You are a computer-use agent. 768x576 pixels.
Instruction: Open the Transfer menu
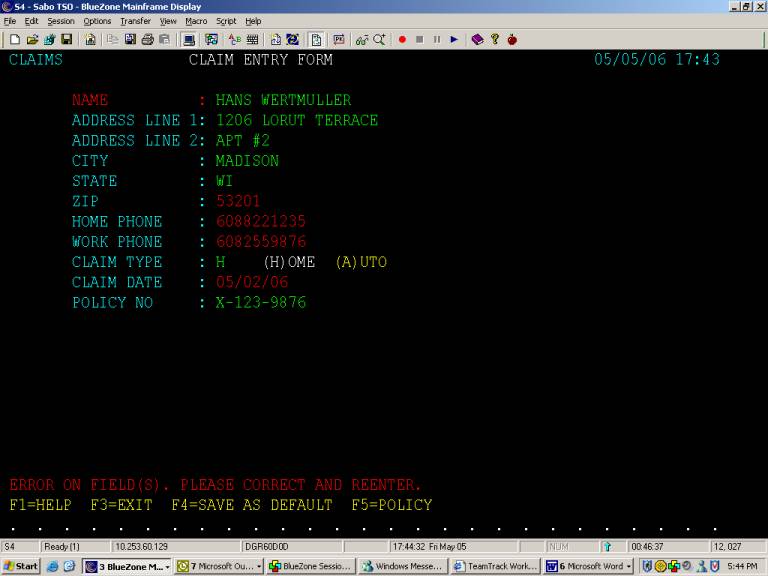tap(136, 21)
